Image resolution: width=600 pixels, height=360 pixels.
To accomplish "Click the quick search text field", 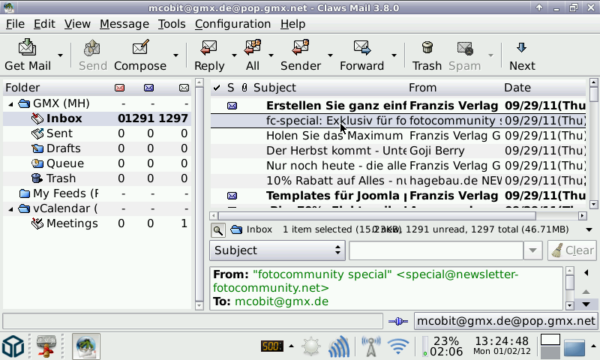I will point(436,251).
